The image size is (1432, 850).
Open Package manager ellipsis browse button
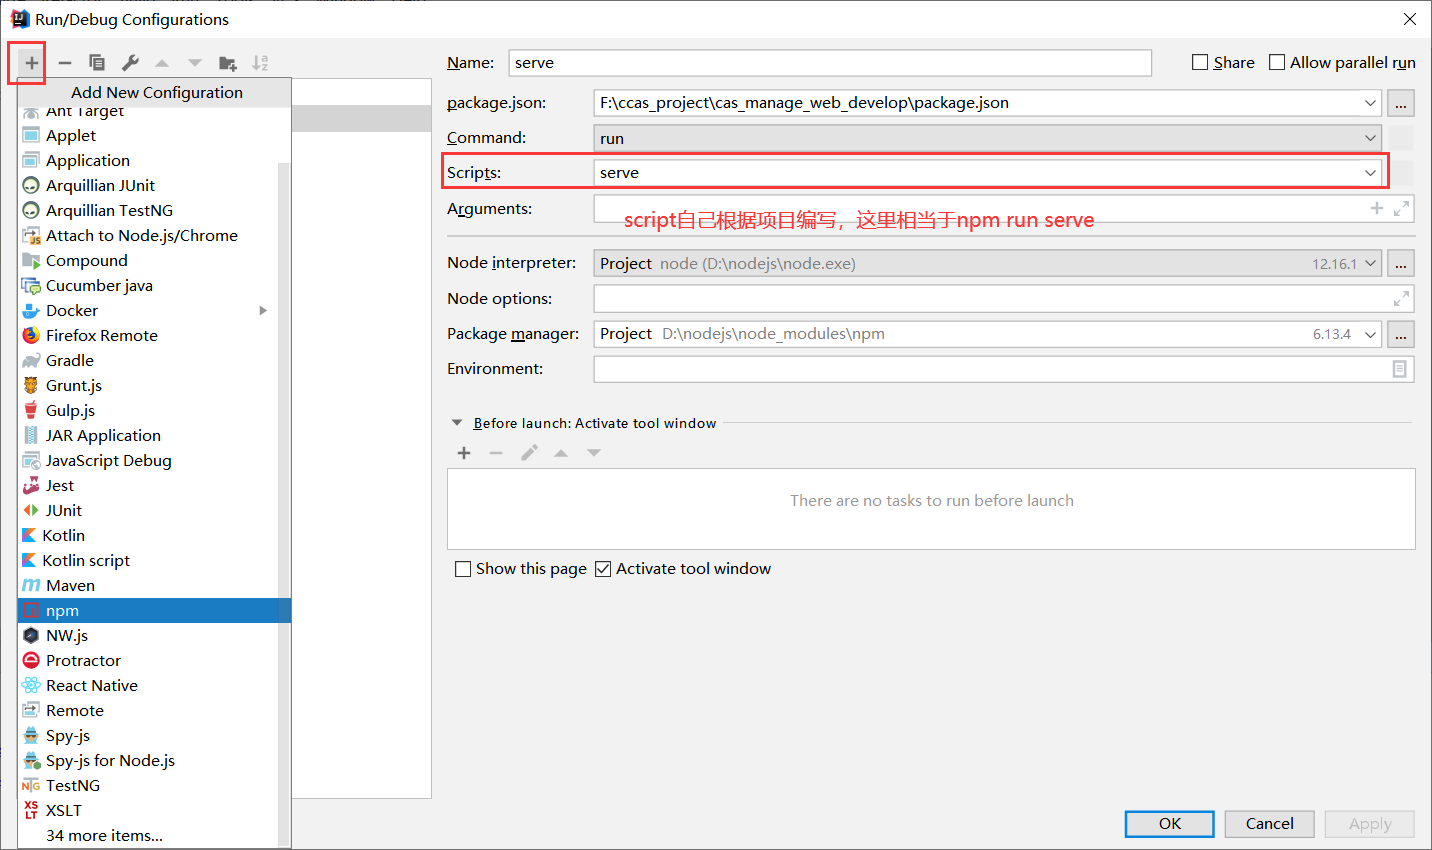point(1401,334)
